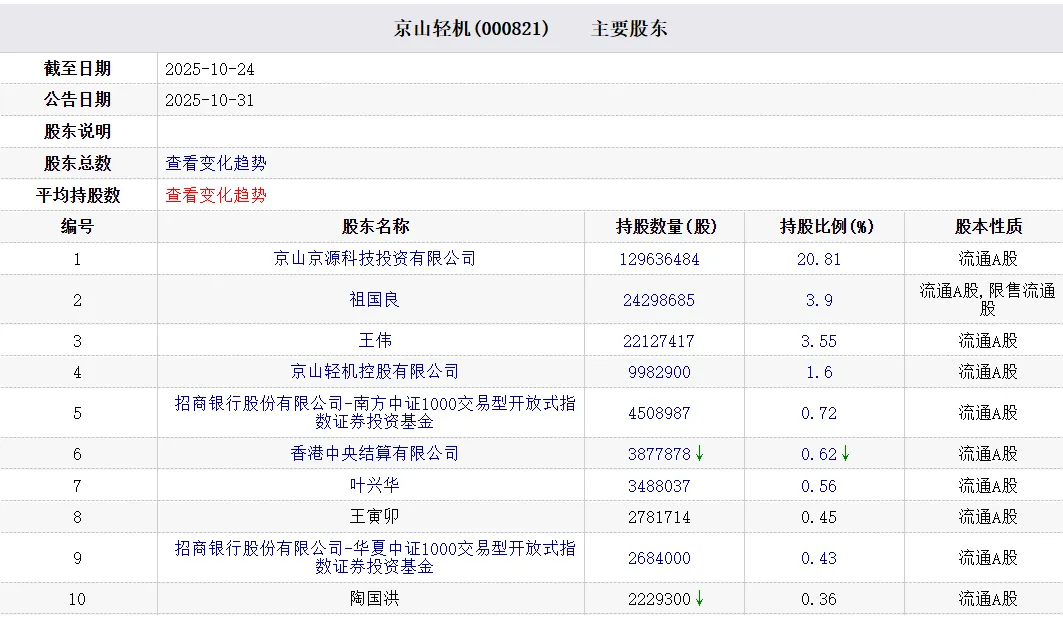The image size is (1063, 628).
Task: Click the 持股比例(%) column header
Action: [x=826, y=227]
